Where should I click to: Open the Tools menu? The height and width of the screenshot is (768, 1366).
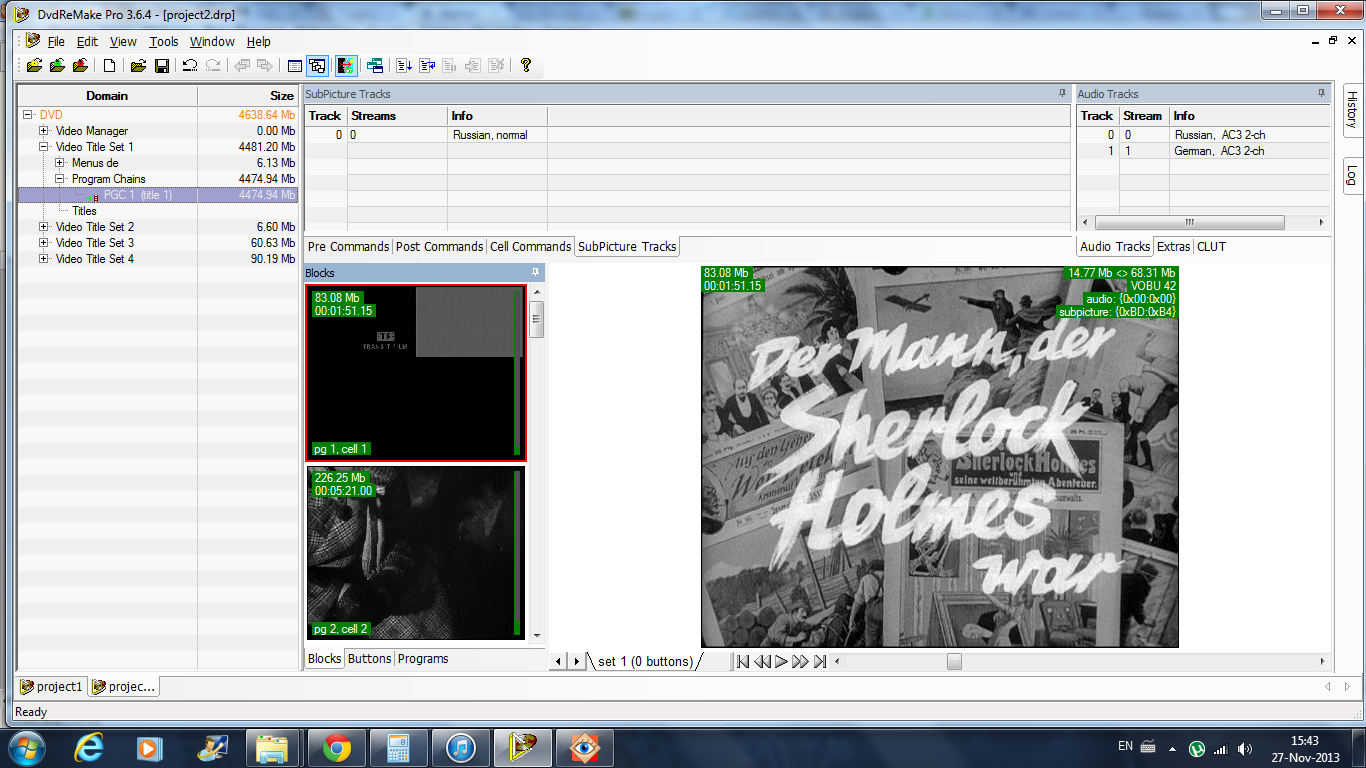[164, 42]
